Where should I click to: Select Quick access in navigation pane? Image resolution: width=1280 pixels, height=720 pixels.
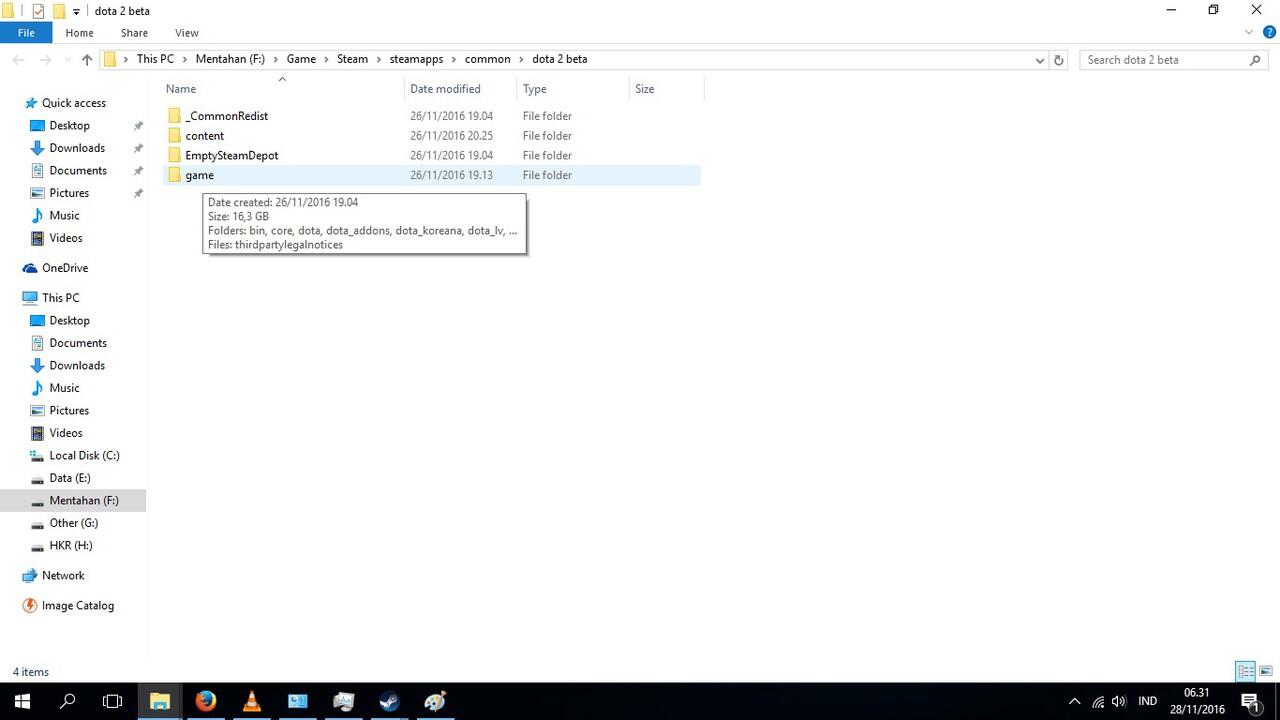[73, 103]
